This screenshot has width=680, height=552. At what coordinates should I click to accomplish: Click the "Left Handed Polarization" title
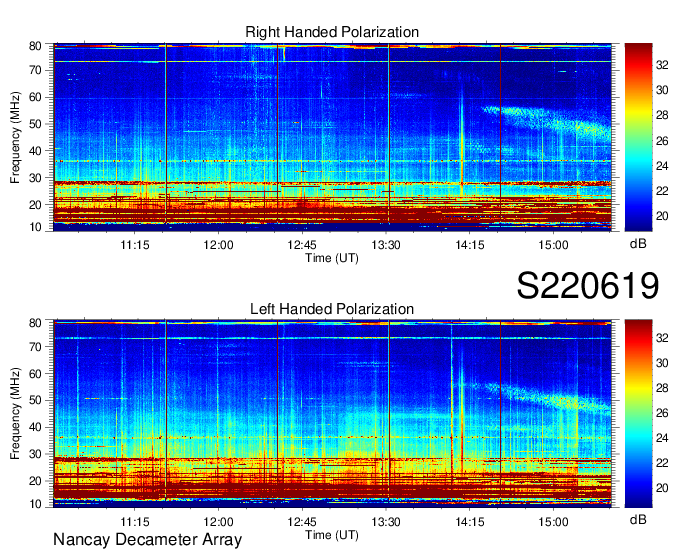[x=332, y=309]
